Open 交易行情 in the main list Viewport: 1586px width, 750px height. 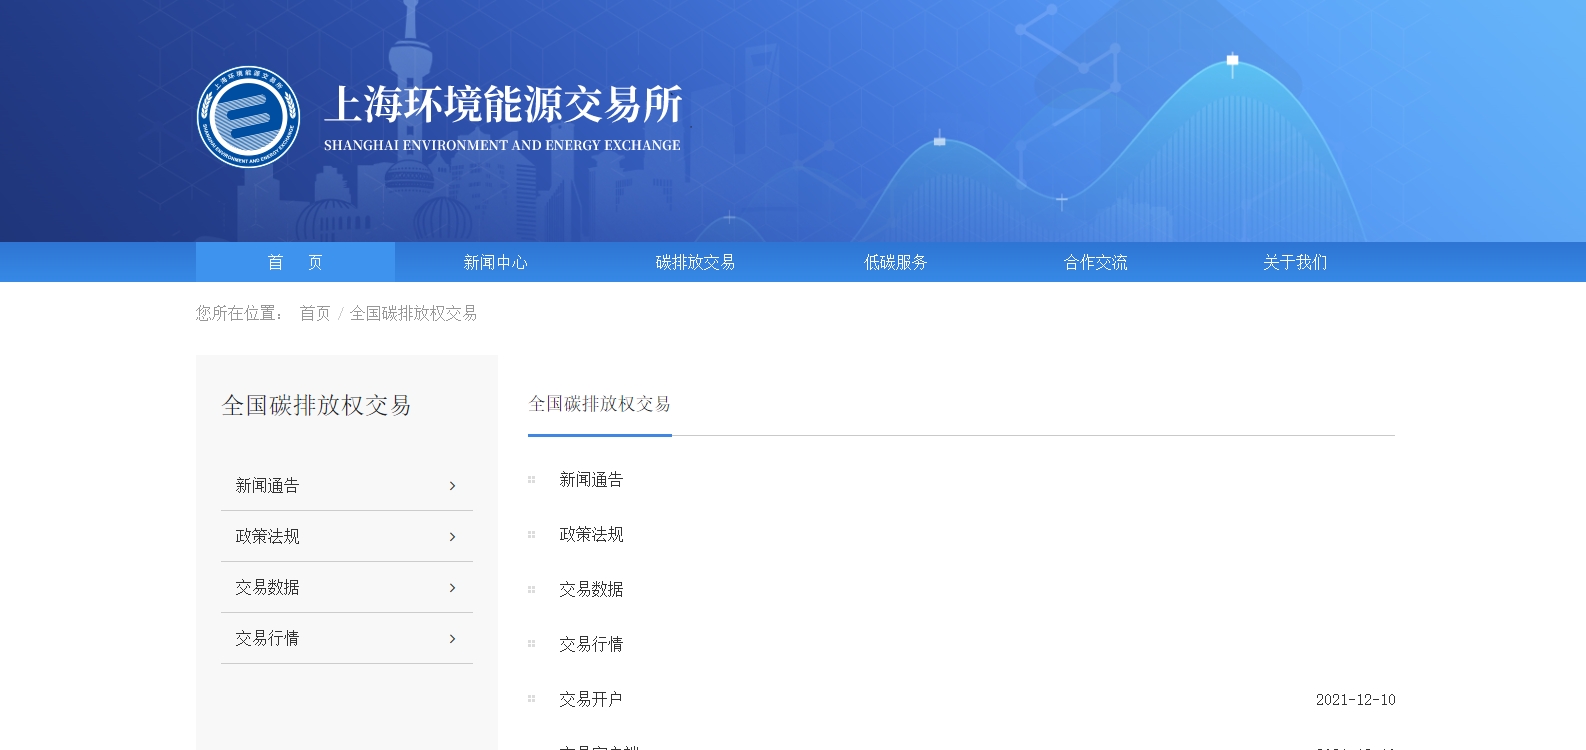pos(591,645)
